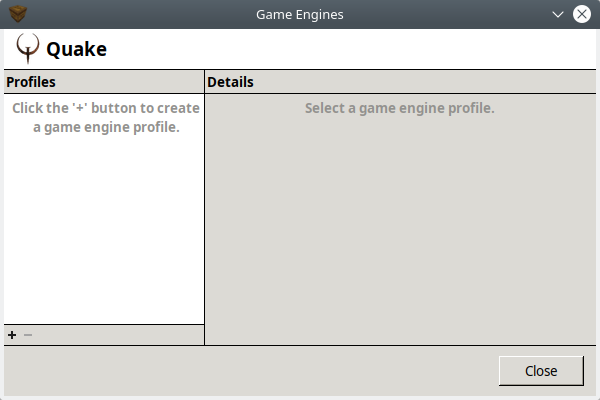Click the "Click the '+' button to create" hint
This screenshot has height=400, width=600.
(106, 108)
